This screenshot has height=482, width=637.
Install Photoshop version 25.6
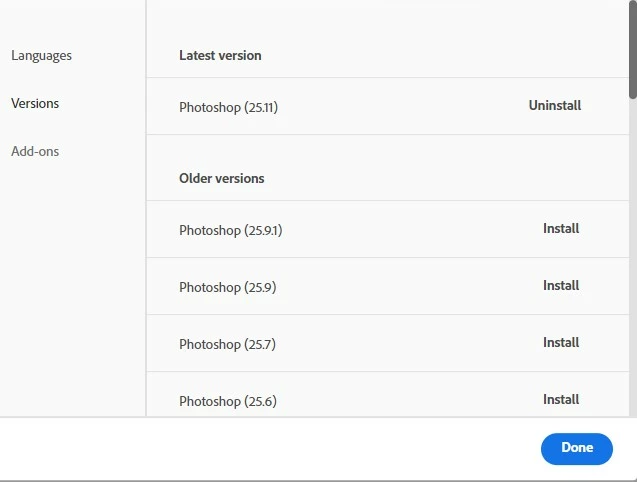tap(561, 400)
